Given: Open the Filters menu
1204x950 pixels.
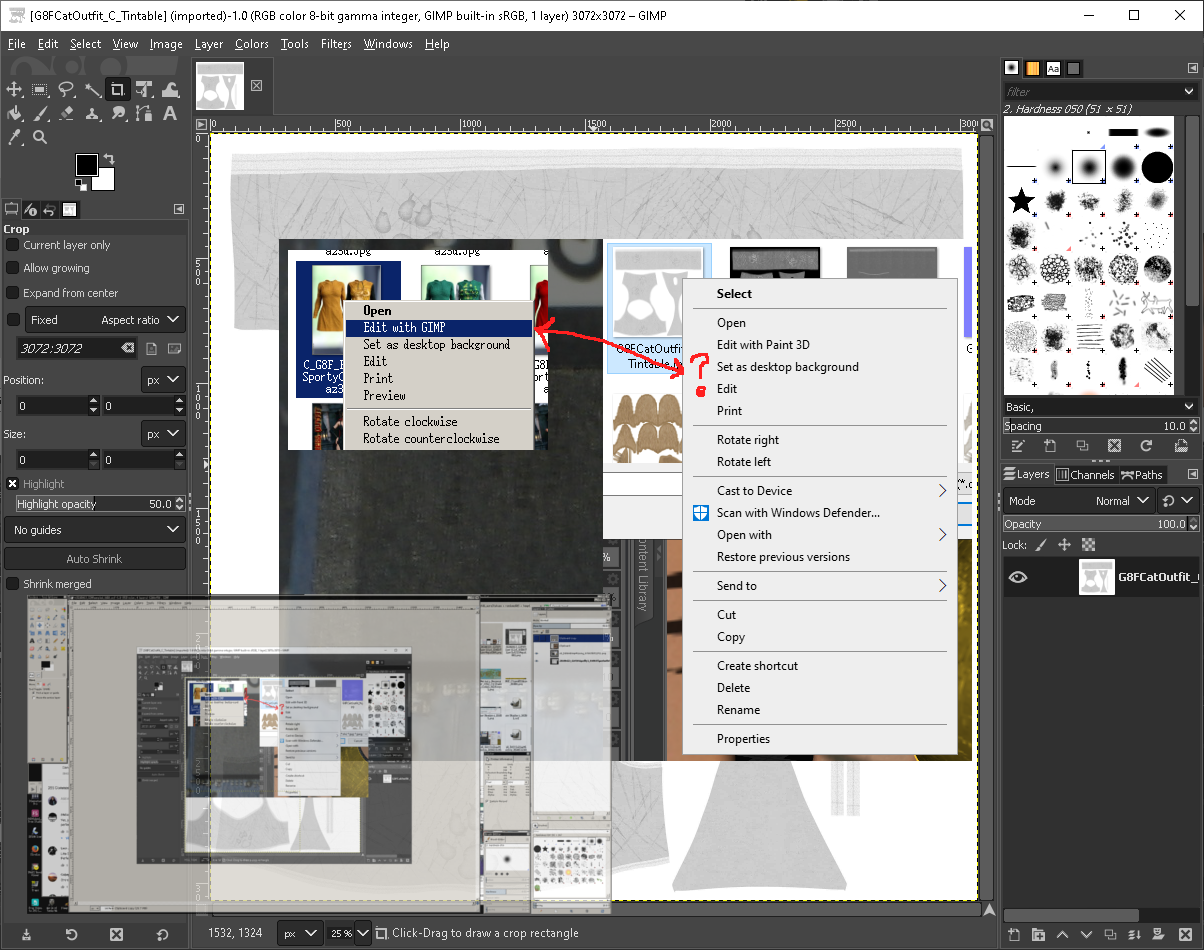Looking at the screenshot, I should pyautogui.click(x=336, y=44).
